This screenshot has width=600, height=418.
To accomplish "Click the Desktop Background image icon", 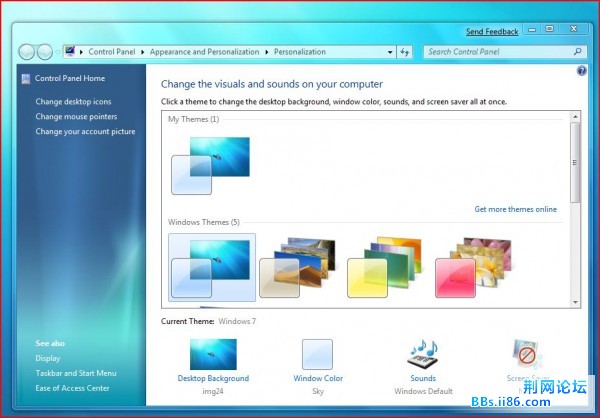I will coord(213,354).
